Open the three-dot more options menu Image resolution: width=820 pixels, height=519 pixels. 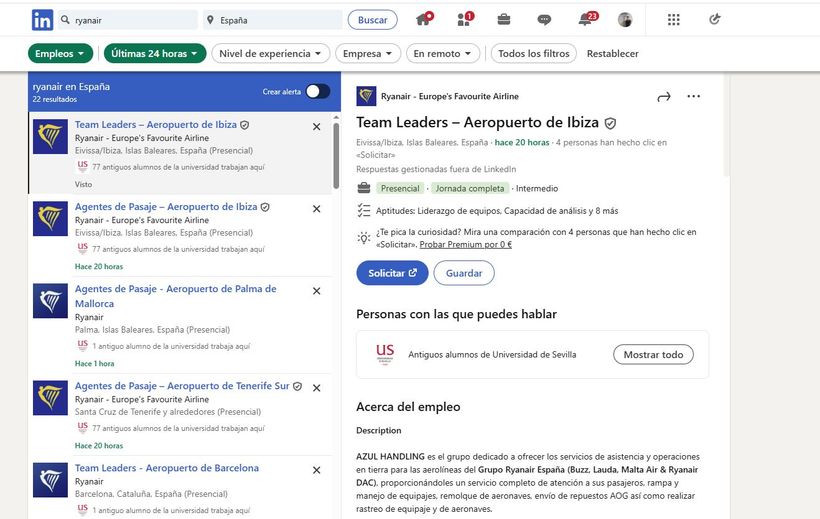point(693,96)
